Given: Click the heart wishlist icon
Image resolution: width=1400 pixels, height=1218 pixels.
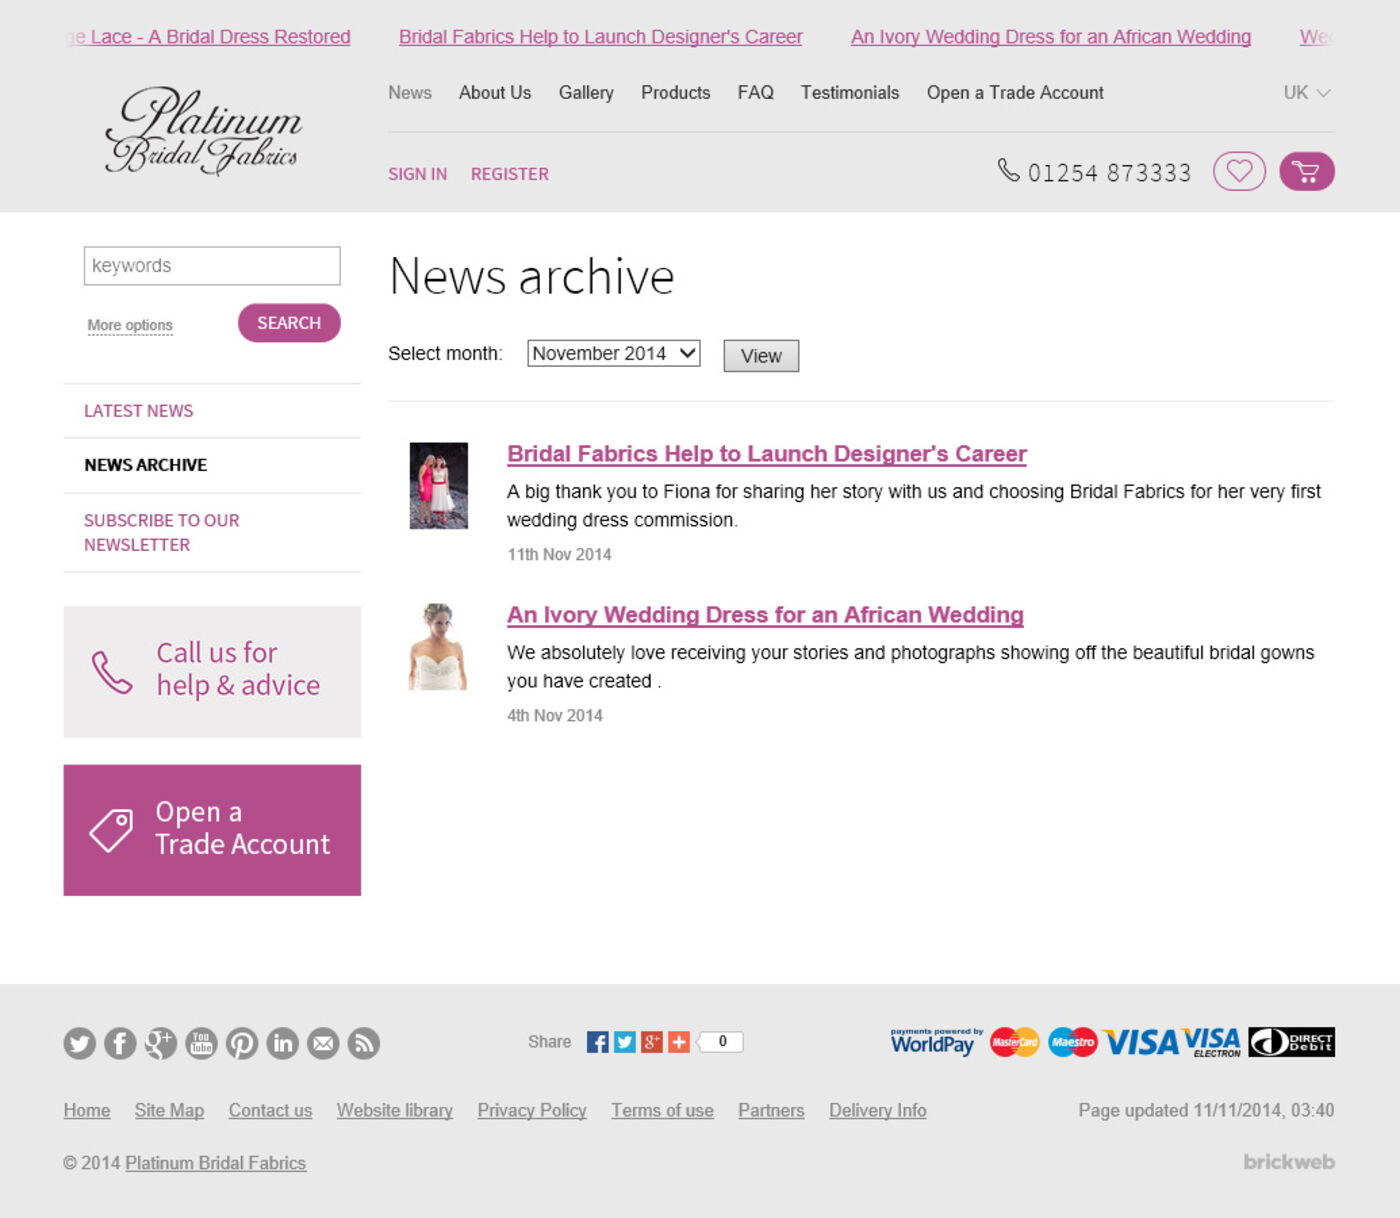Looking at the screenshot, I should pyautogui.click(x=1239, y=172).
